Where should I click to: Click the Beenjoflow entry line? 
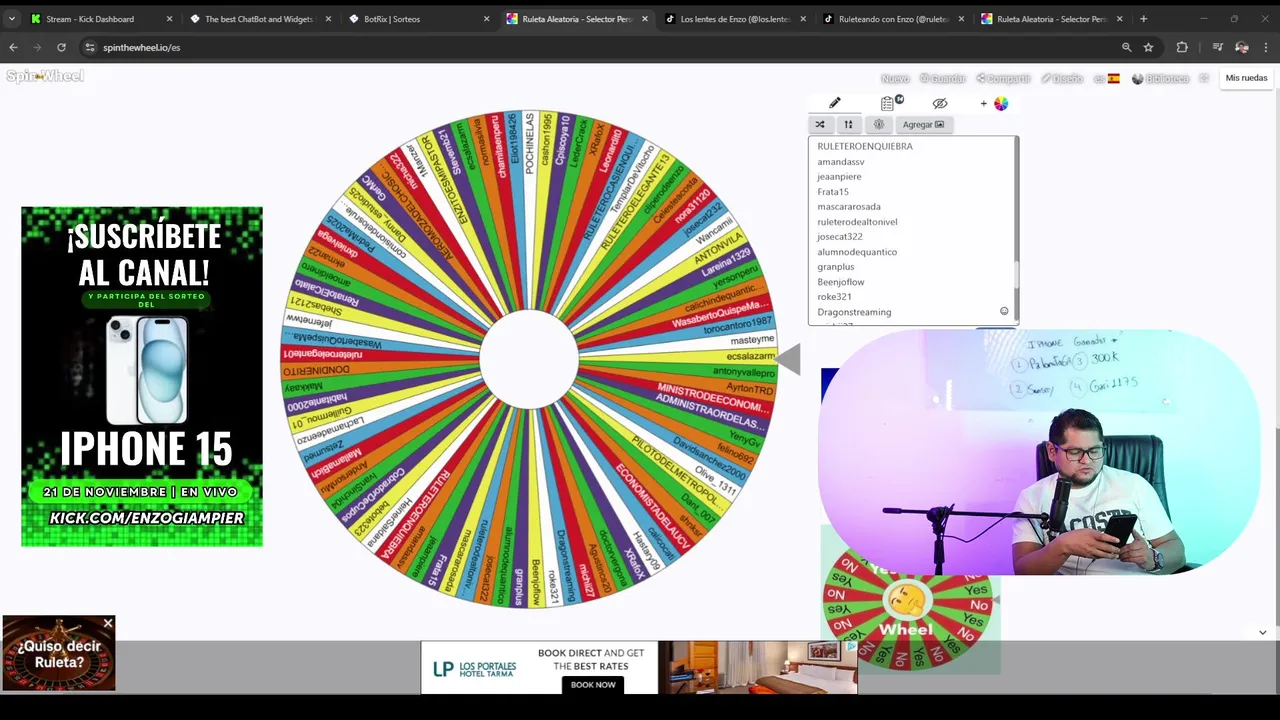841,281
